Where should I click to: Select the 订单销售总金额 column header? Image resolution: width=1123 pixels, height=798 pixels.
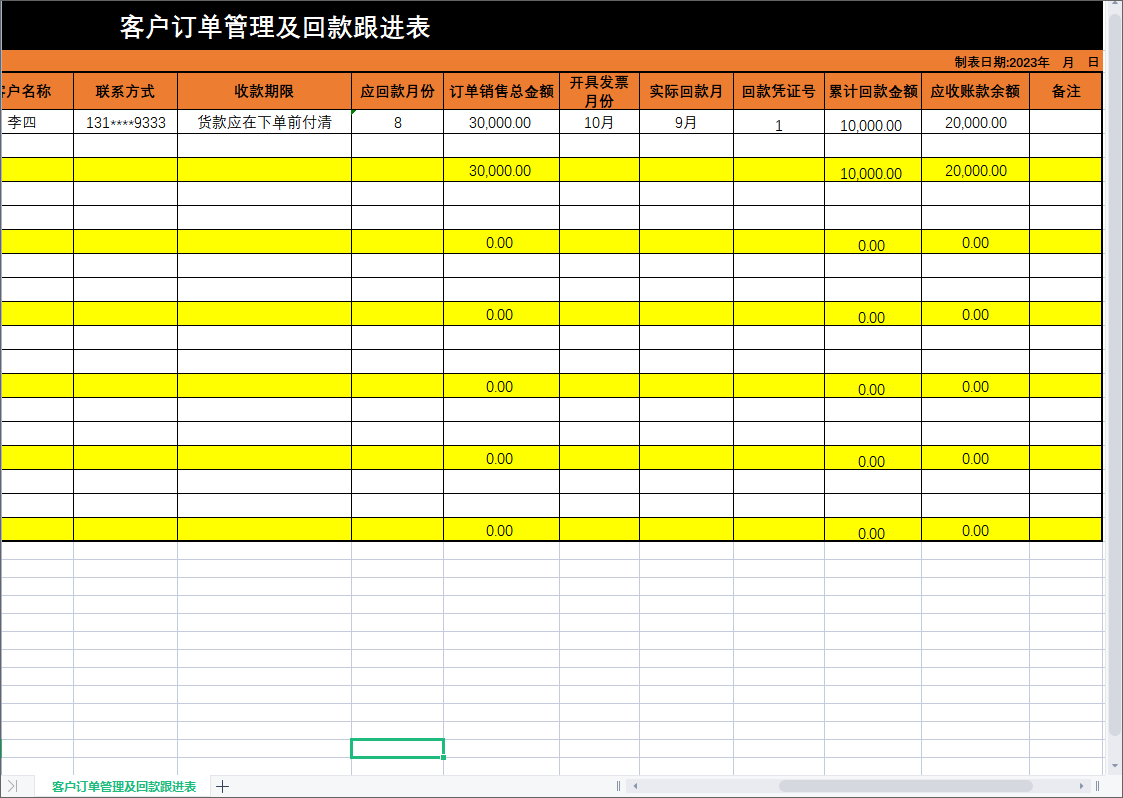click(x=501, y=91)
